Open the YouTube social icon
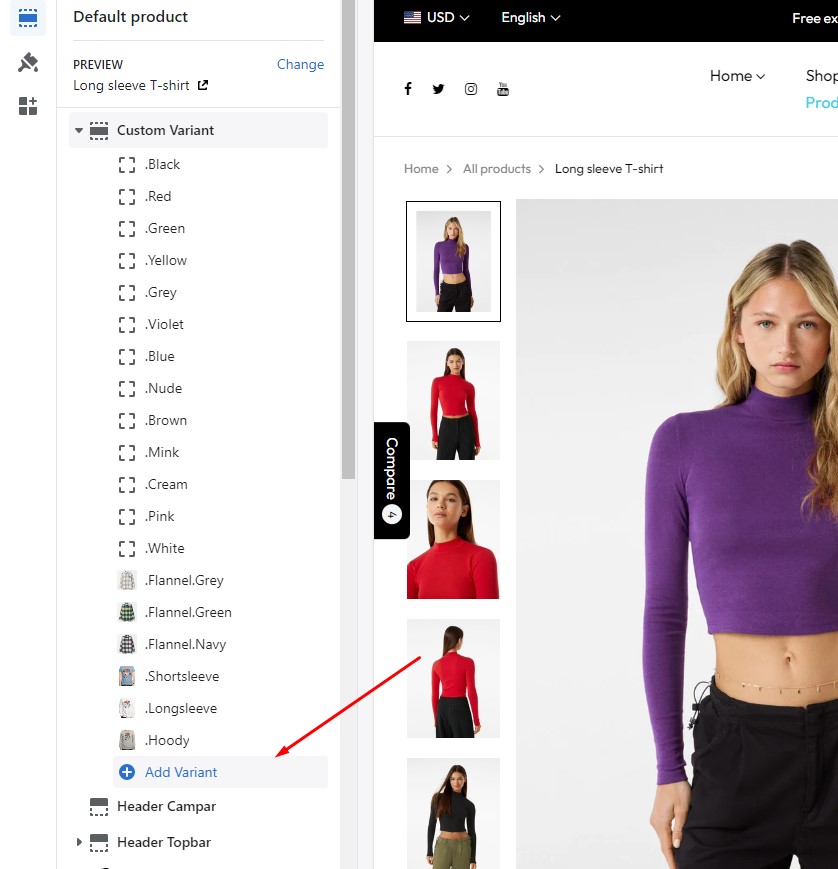This screenshot has height=869, width=838. 503,89
